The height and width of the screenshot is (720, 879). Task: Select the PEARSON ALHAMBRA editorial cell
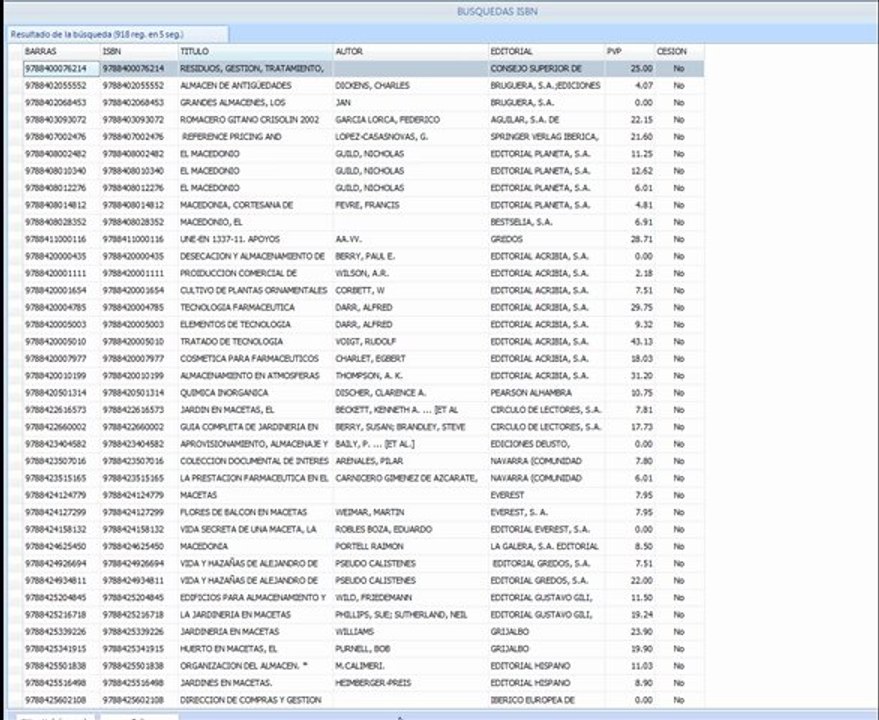[x=547, y=393]
